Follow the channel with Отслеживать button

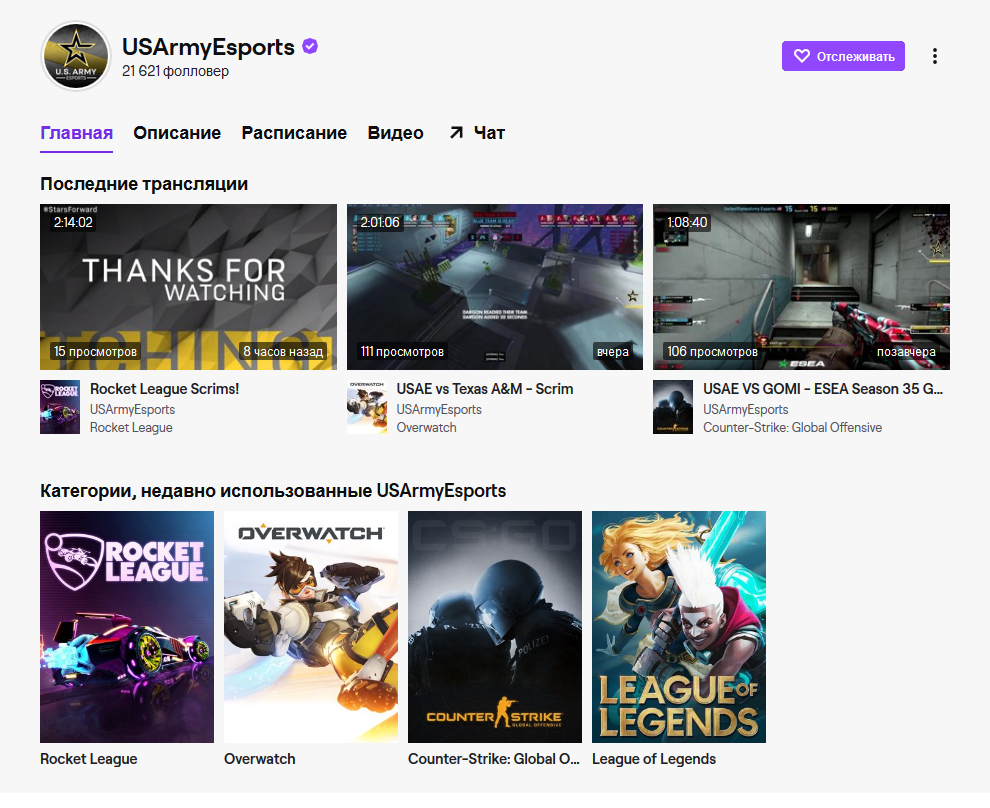(x=843, y=56)
